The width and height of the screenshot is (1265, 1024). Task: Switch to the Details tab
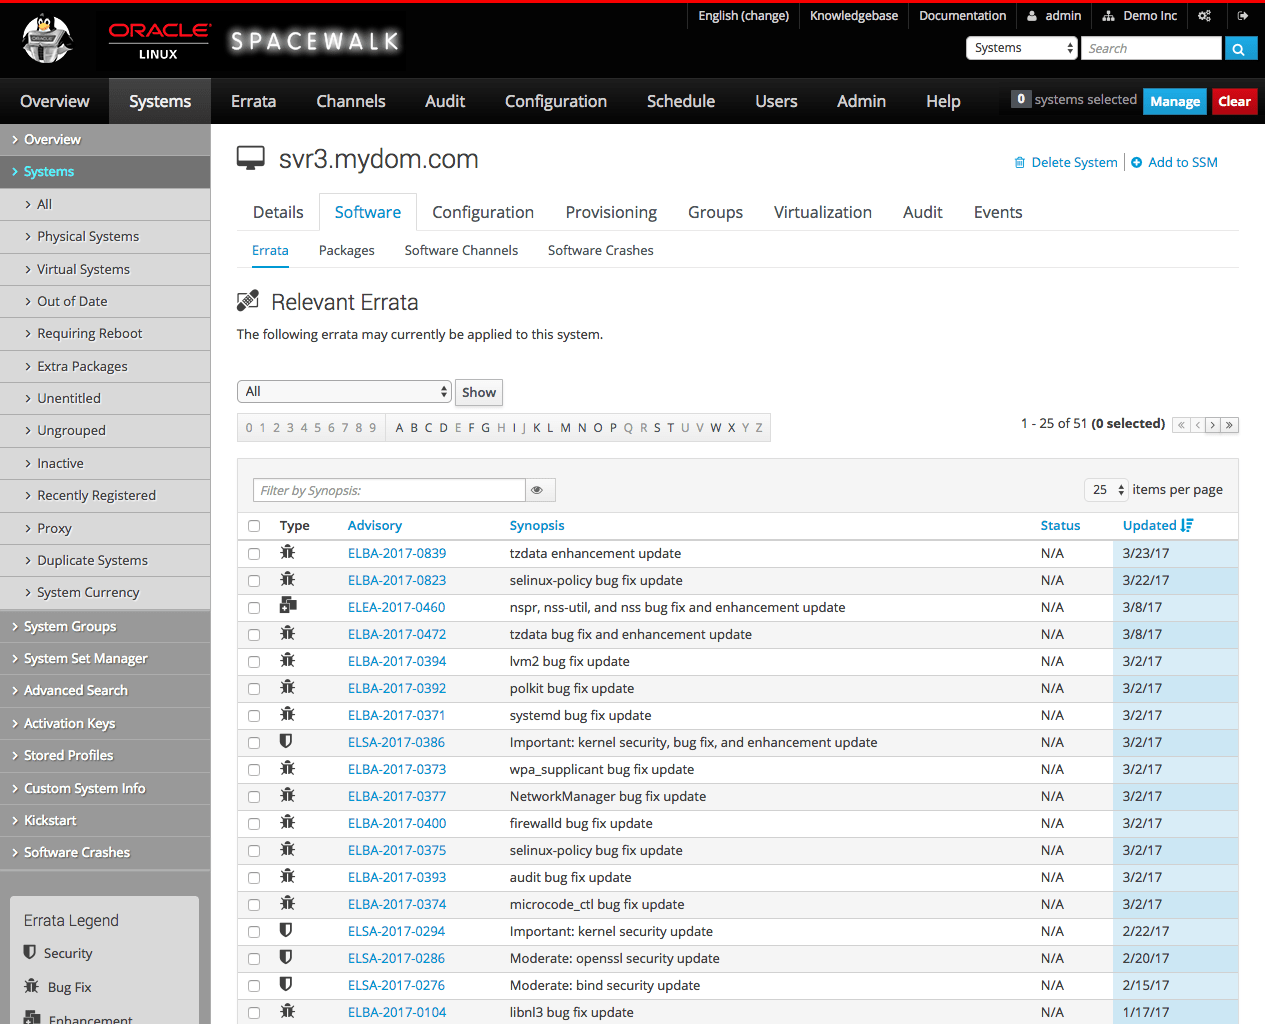tap(278, 212)
